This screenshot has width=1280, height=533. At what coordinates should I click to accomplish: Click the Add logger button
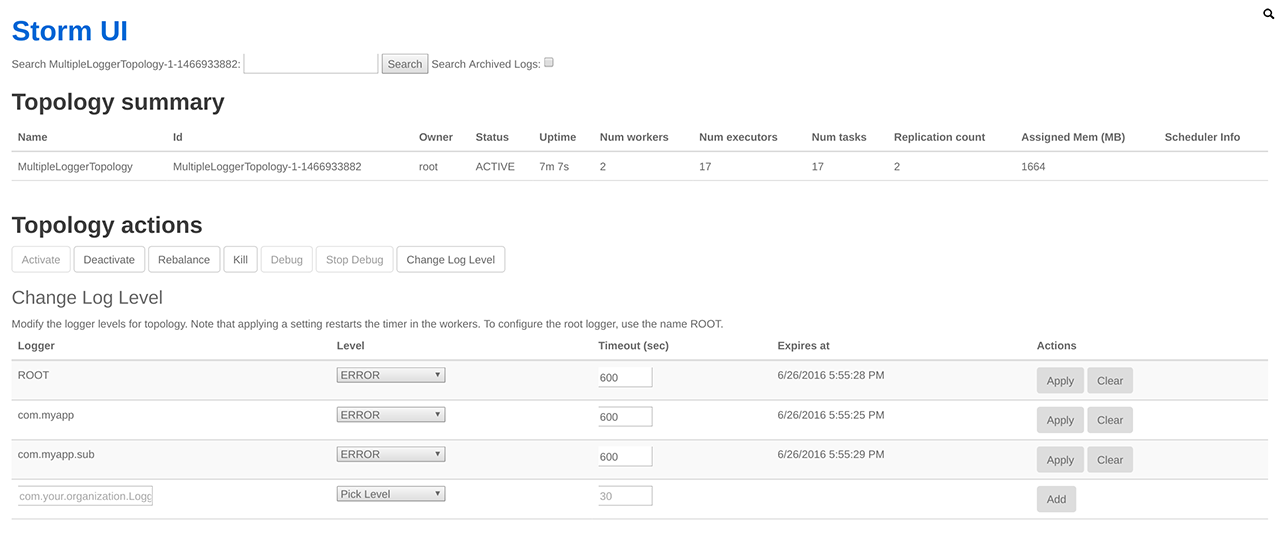pyautogui.click(x=1056, y=499)
